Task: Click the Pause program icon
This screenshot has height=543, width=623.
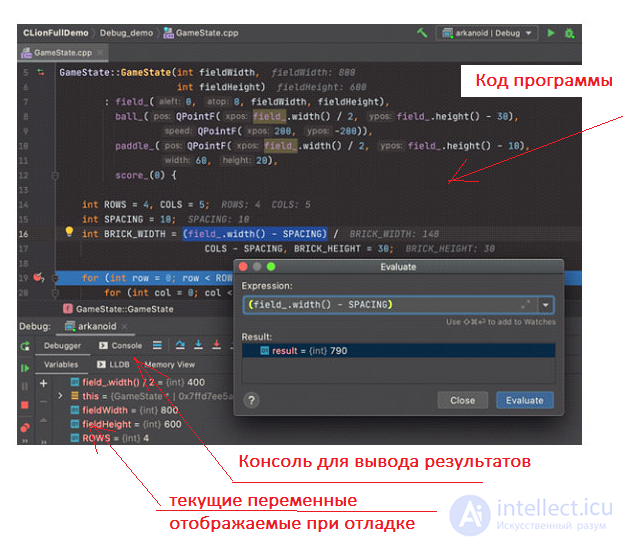Action: (x=25, y=386)
